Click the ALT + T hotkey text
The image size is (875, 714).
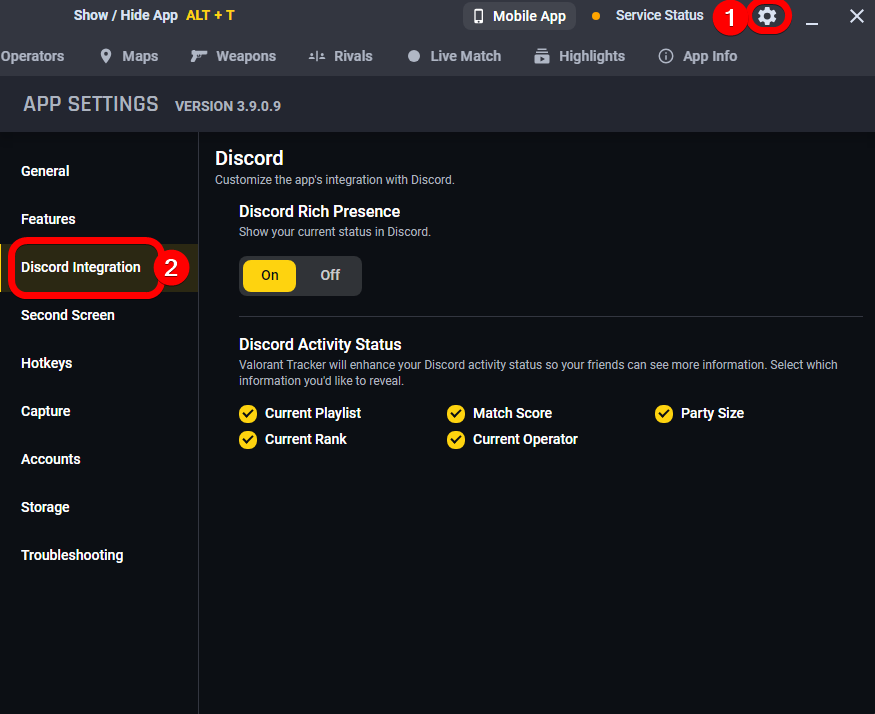(x=210, y=16)
